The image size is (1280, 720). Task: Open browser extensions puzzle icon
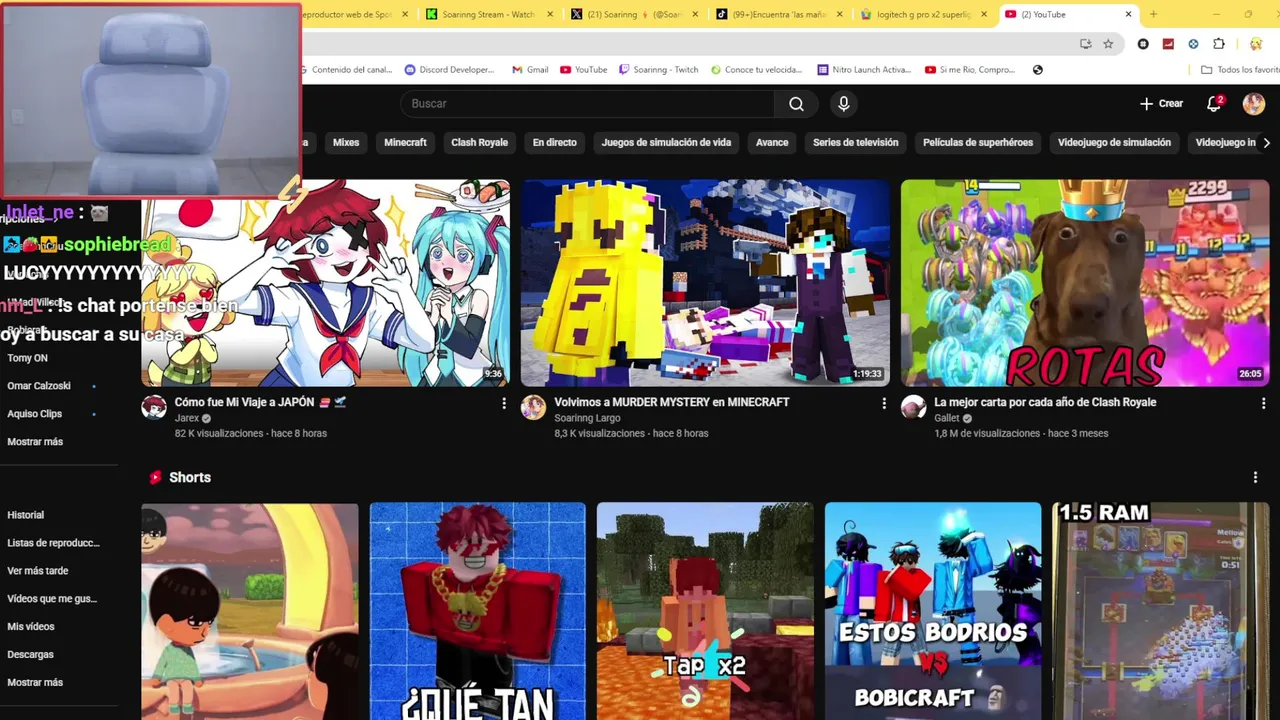point(1219,44)
